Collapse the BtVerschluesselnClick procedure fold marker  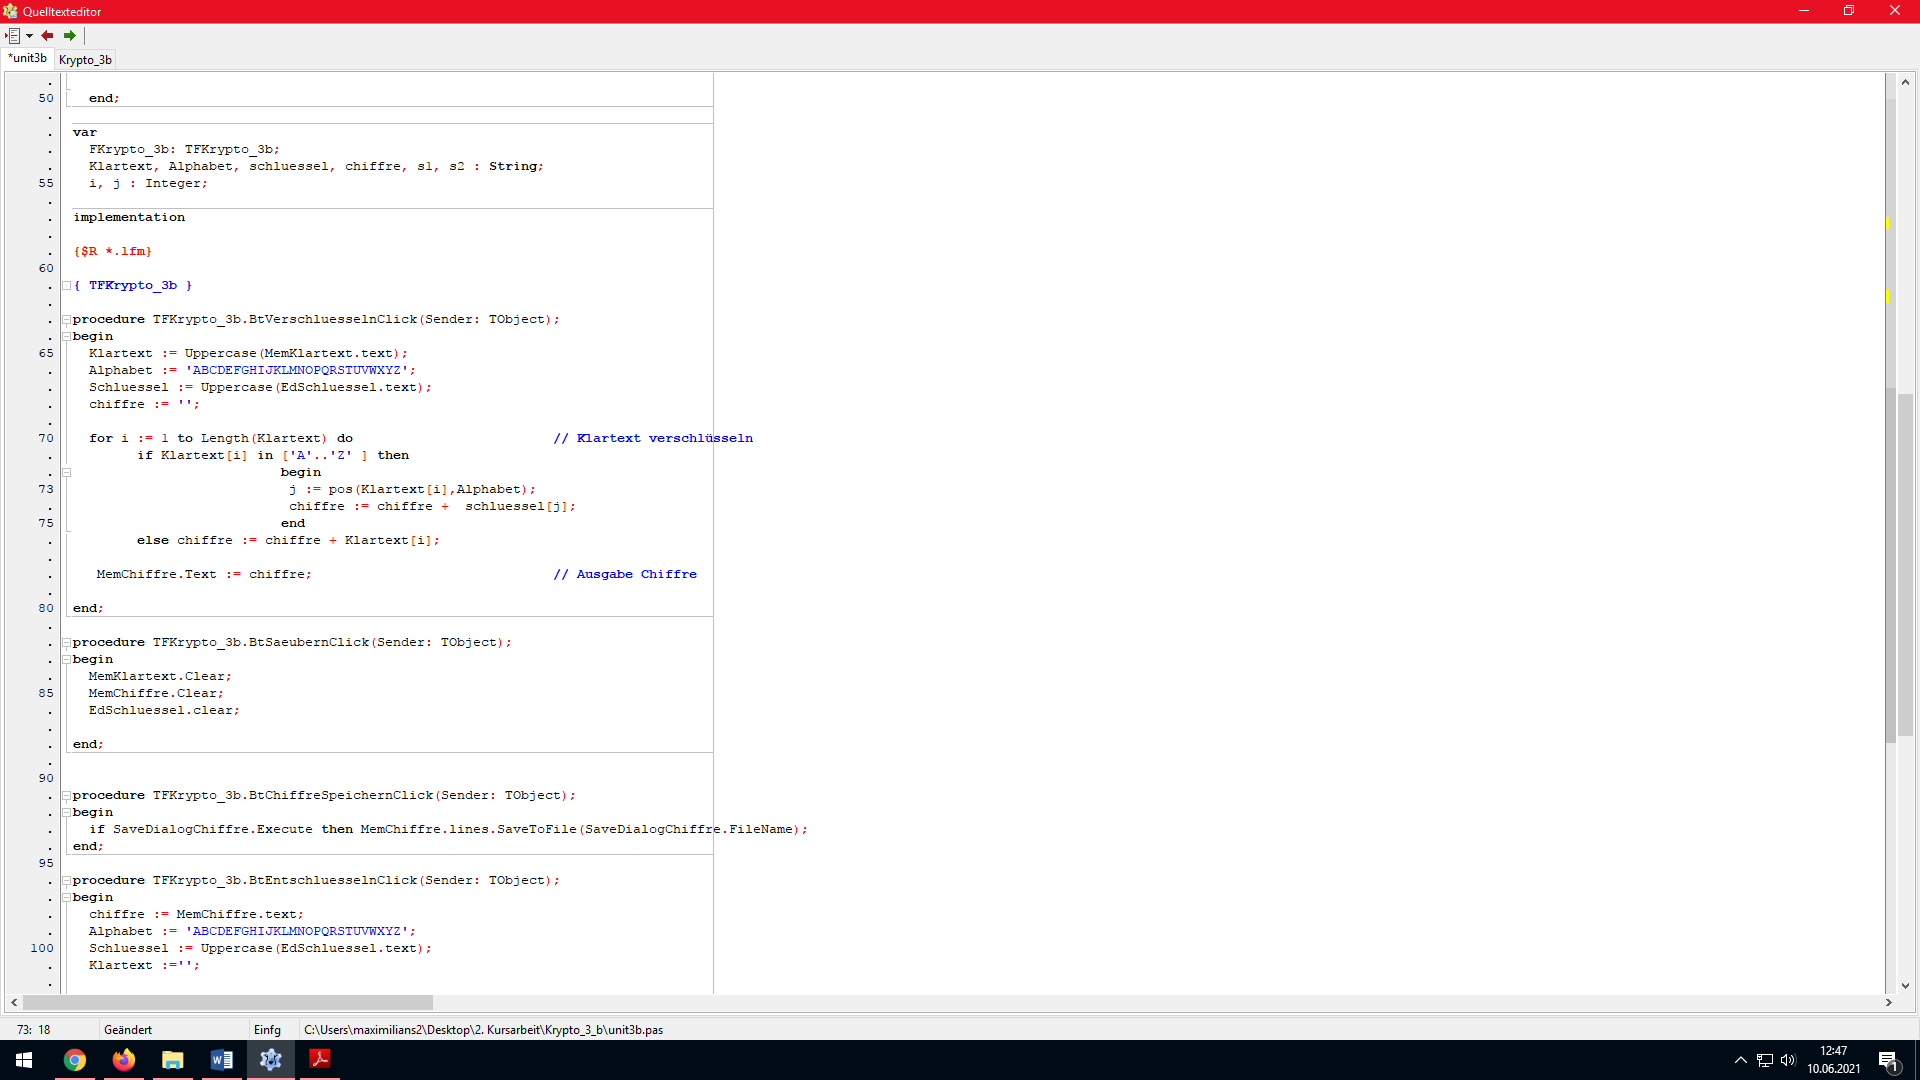click(x=67, y=320)
